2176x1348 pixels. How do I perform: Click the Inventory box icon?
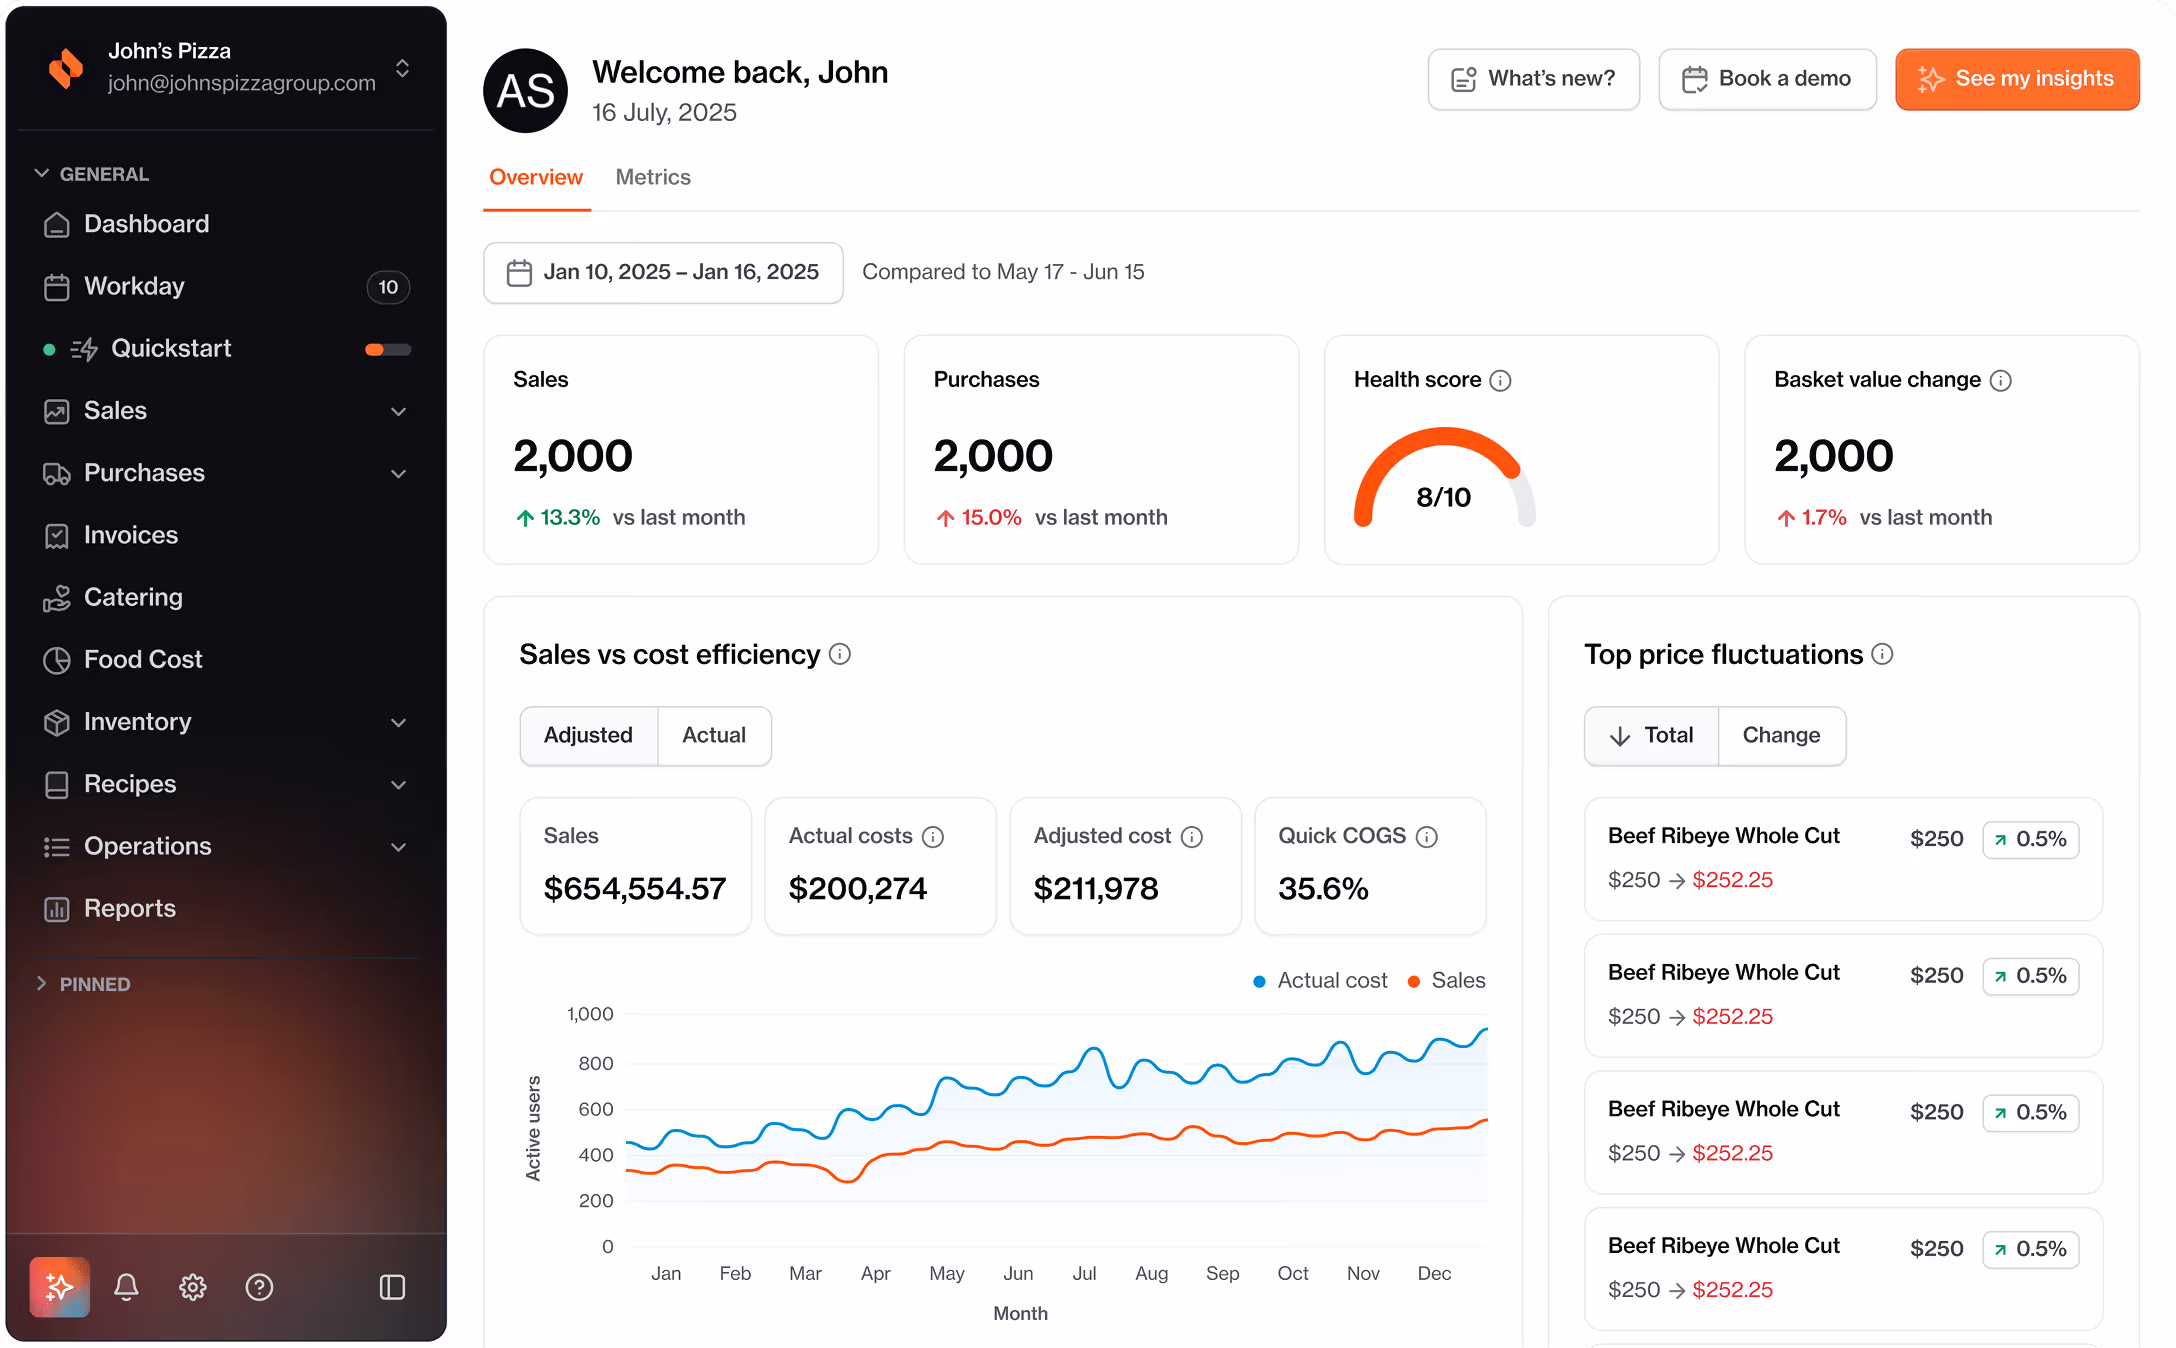(57, 722)
